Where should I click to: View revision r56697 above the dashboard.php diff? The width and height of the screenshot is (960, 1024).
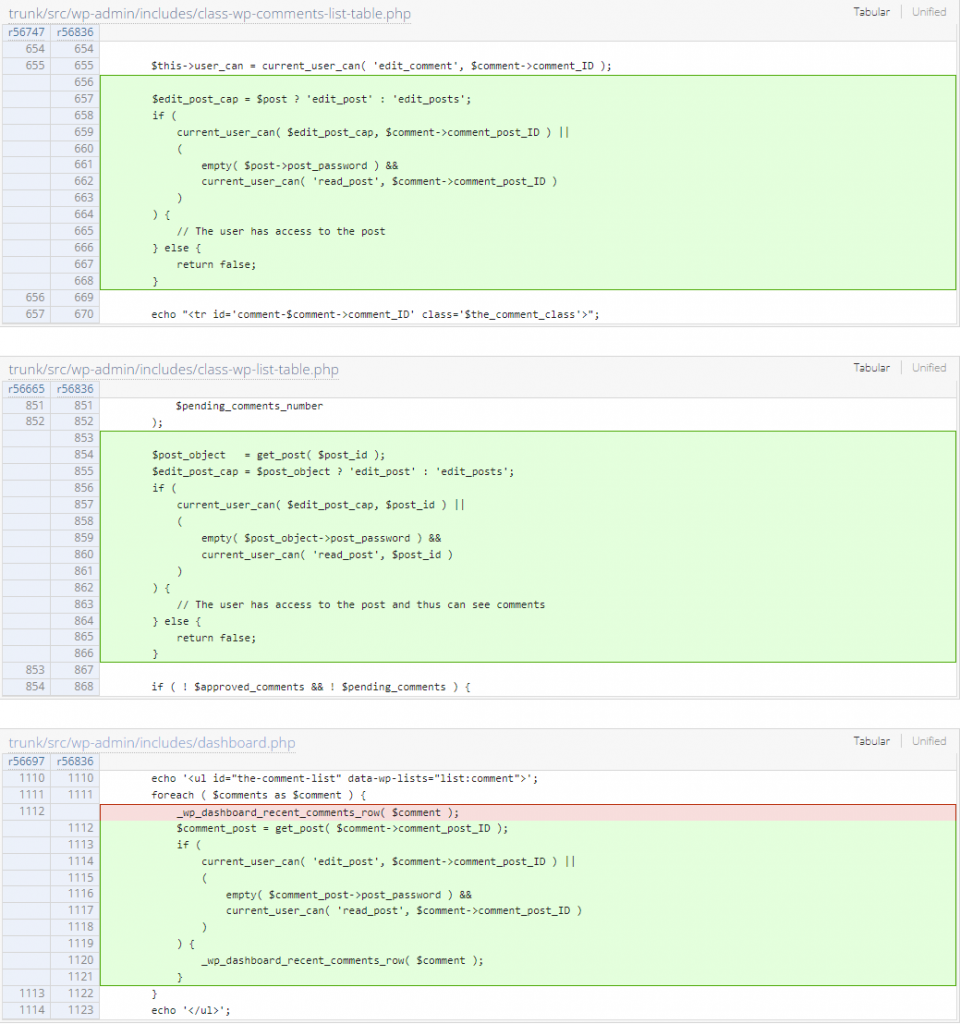click(x=25, y=761)
